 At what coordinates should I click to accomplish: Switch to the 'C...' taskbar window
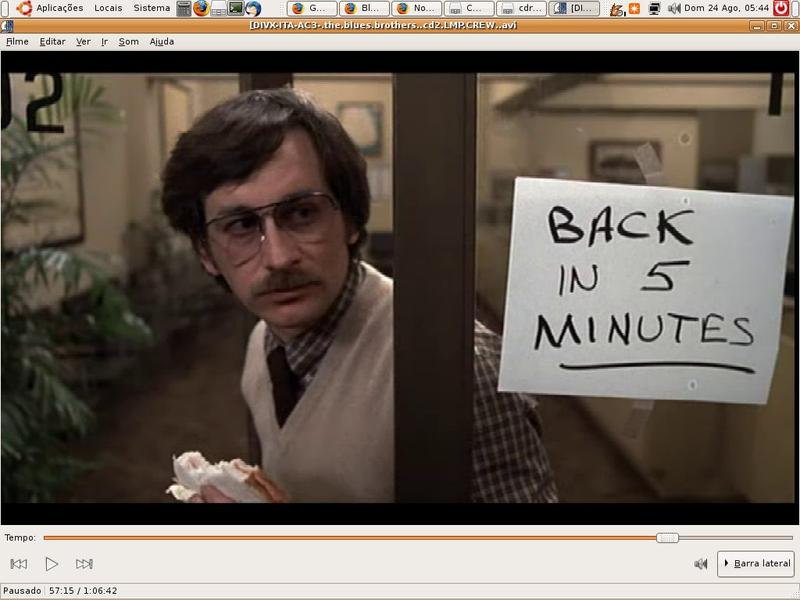pyautogui.click(x=469, y=8)
